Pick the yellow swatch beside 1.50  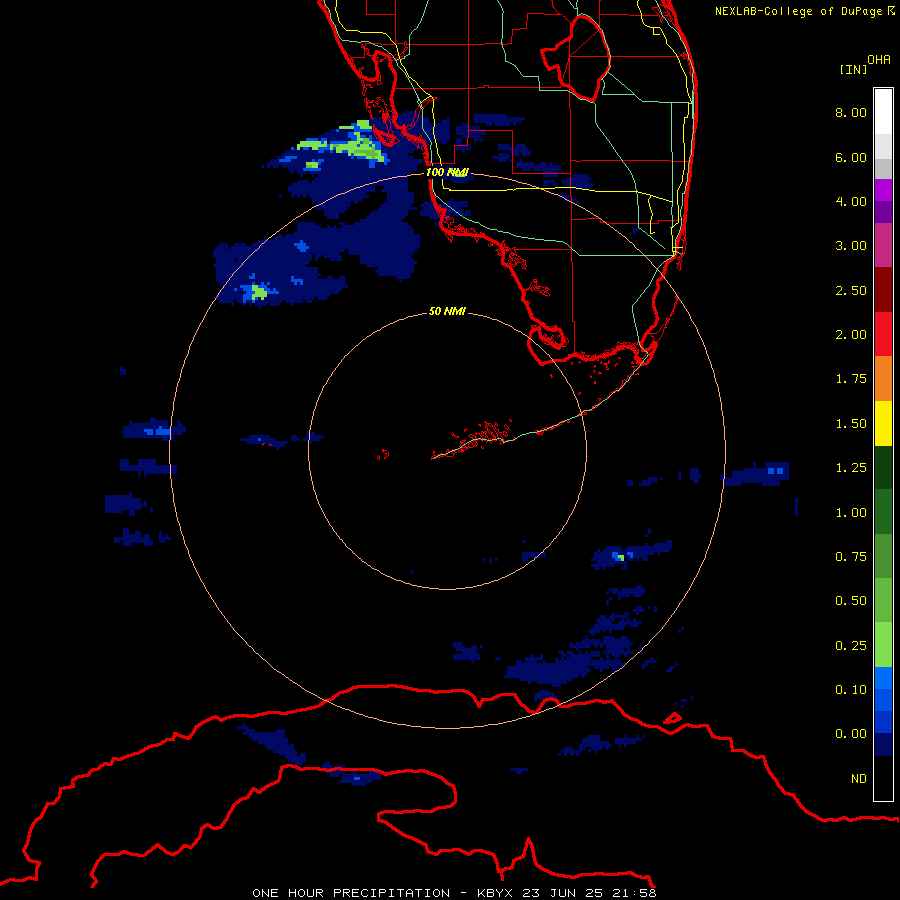[x=883, y=423]
